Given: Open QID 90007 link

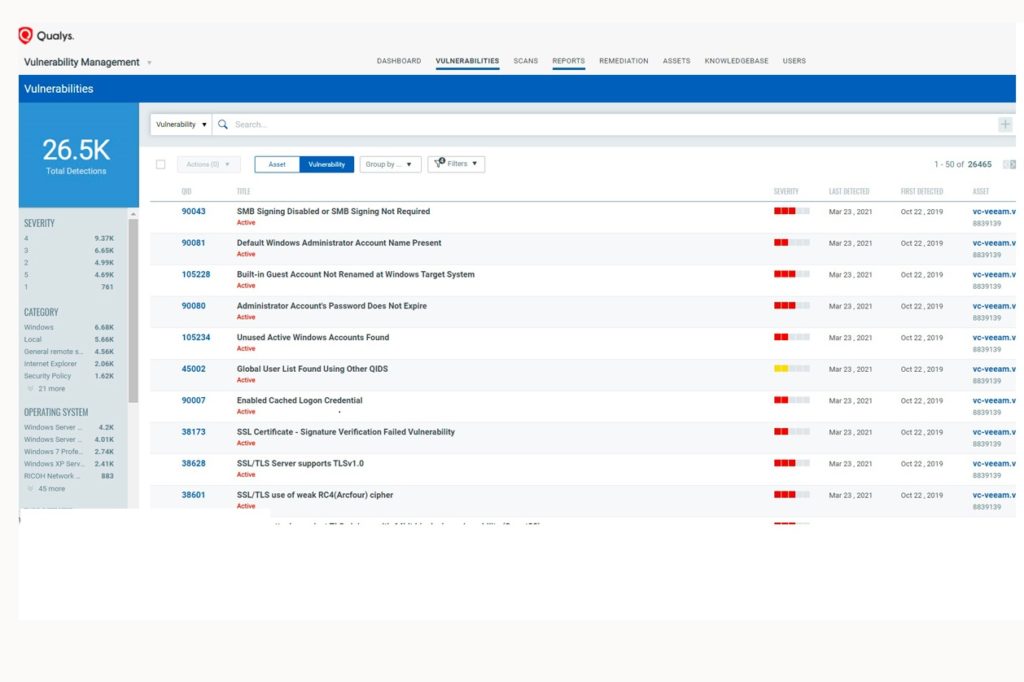Looking at the screenshot, I should (193, 400).
